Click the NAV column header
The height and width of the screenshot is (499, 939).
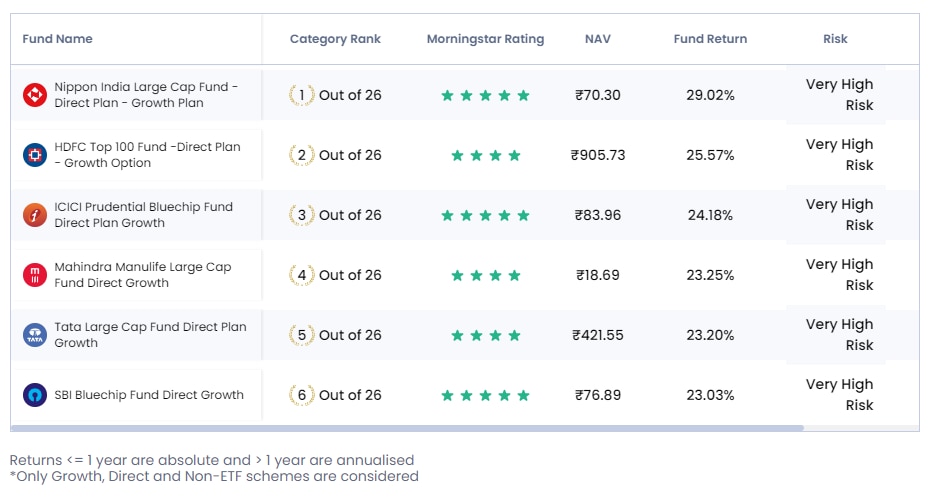(x=598, y=39)
